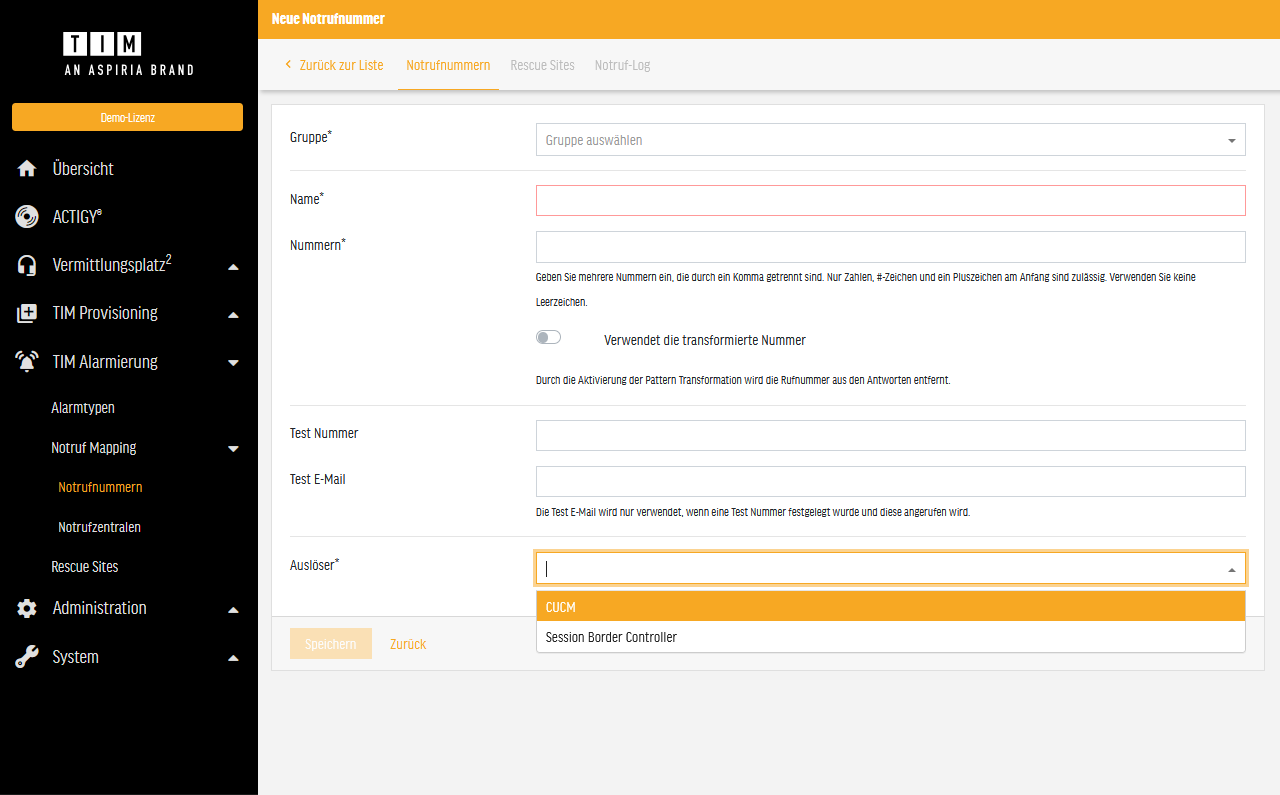Click into the Name input field
Image resolution: width=1280 pixels, height=795 pixels.
point(890,201)
